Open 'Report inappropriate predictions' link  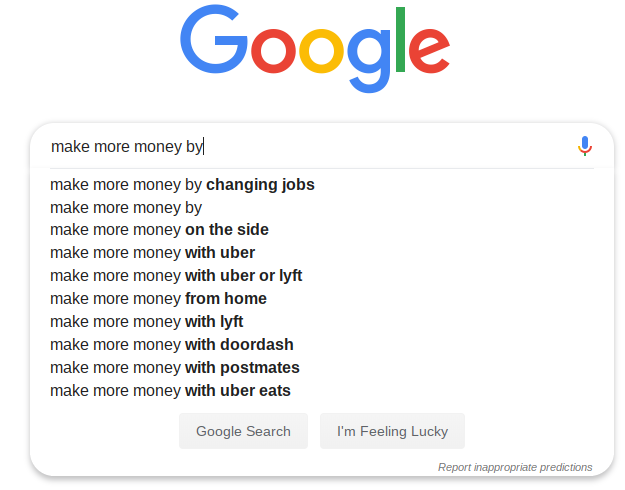pyautogui.click(x=515, y=467)
